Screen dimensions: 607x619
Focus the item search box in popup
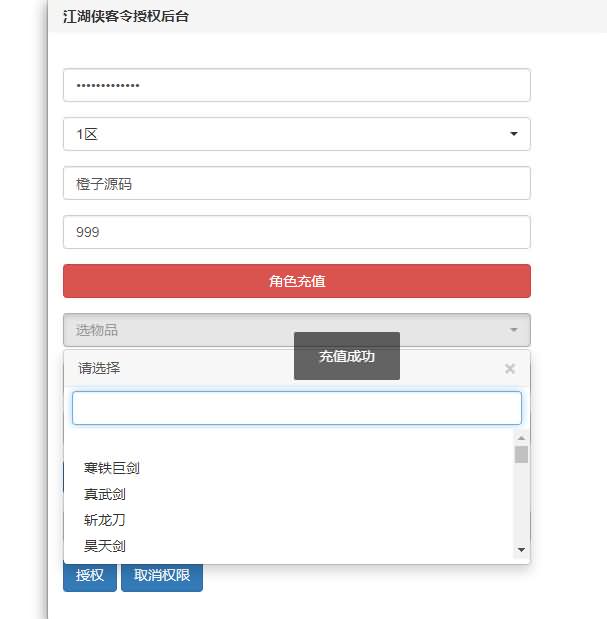pos(296,408)
